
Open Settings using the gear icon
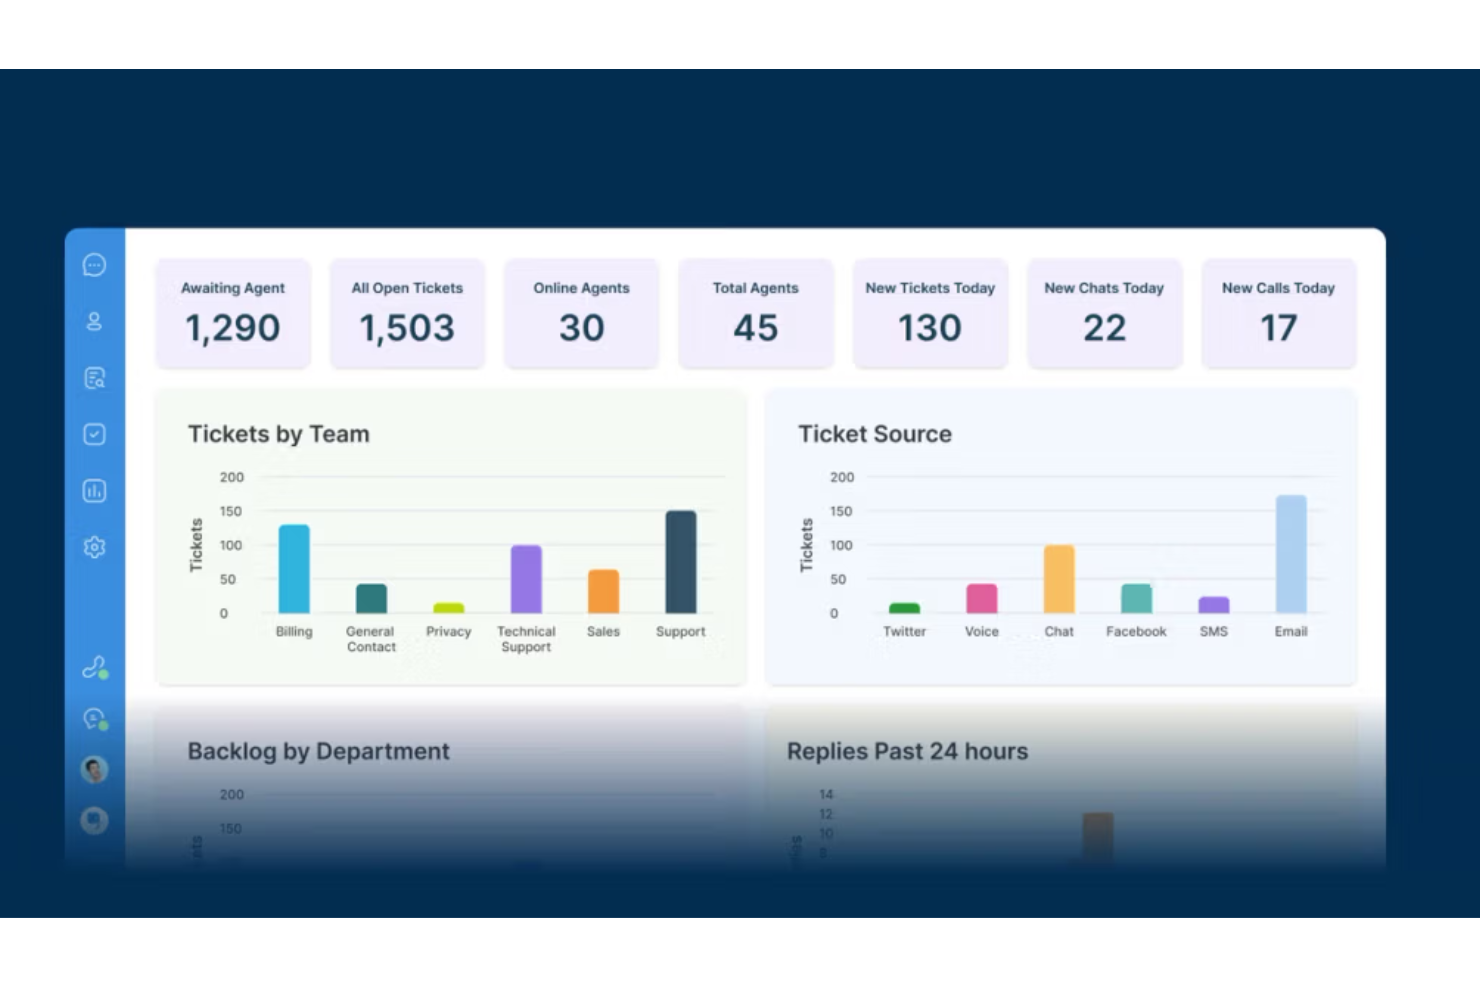click(x=94, y=547)
